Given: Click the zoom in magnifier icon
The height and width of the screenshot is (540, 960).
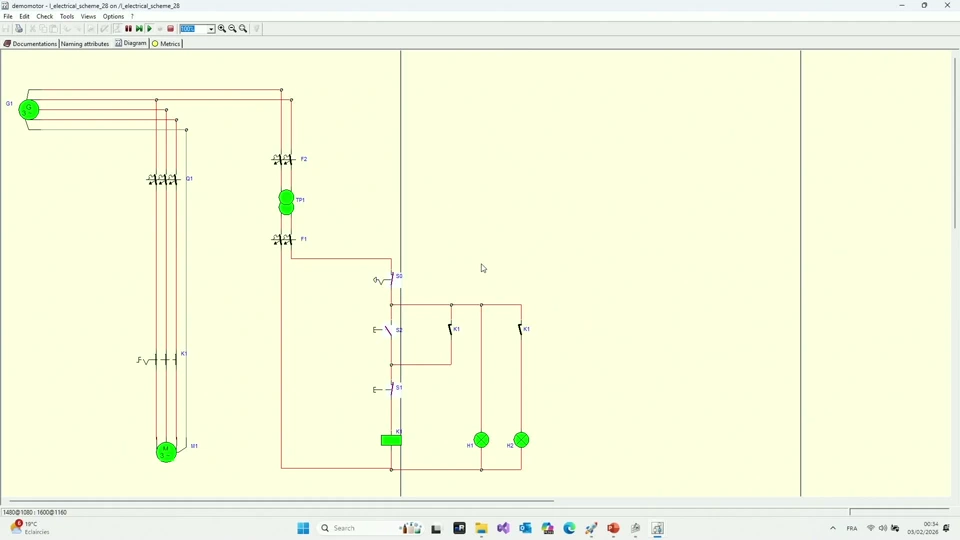Looking at the screenshot, I should point(222,29).
